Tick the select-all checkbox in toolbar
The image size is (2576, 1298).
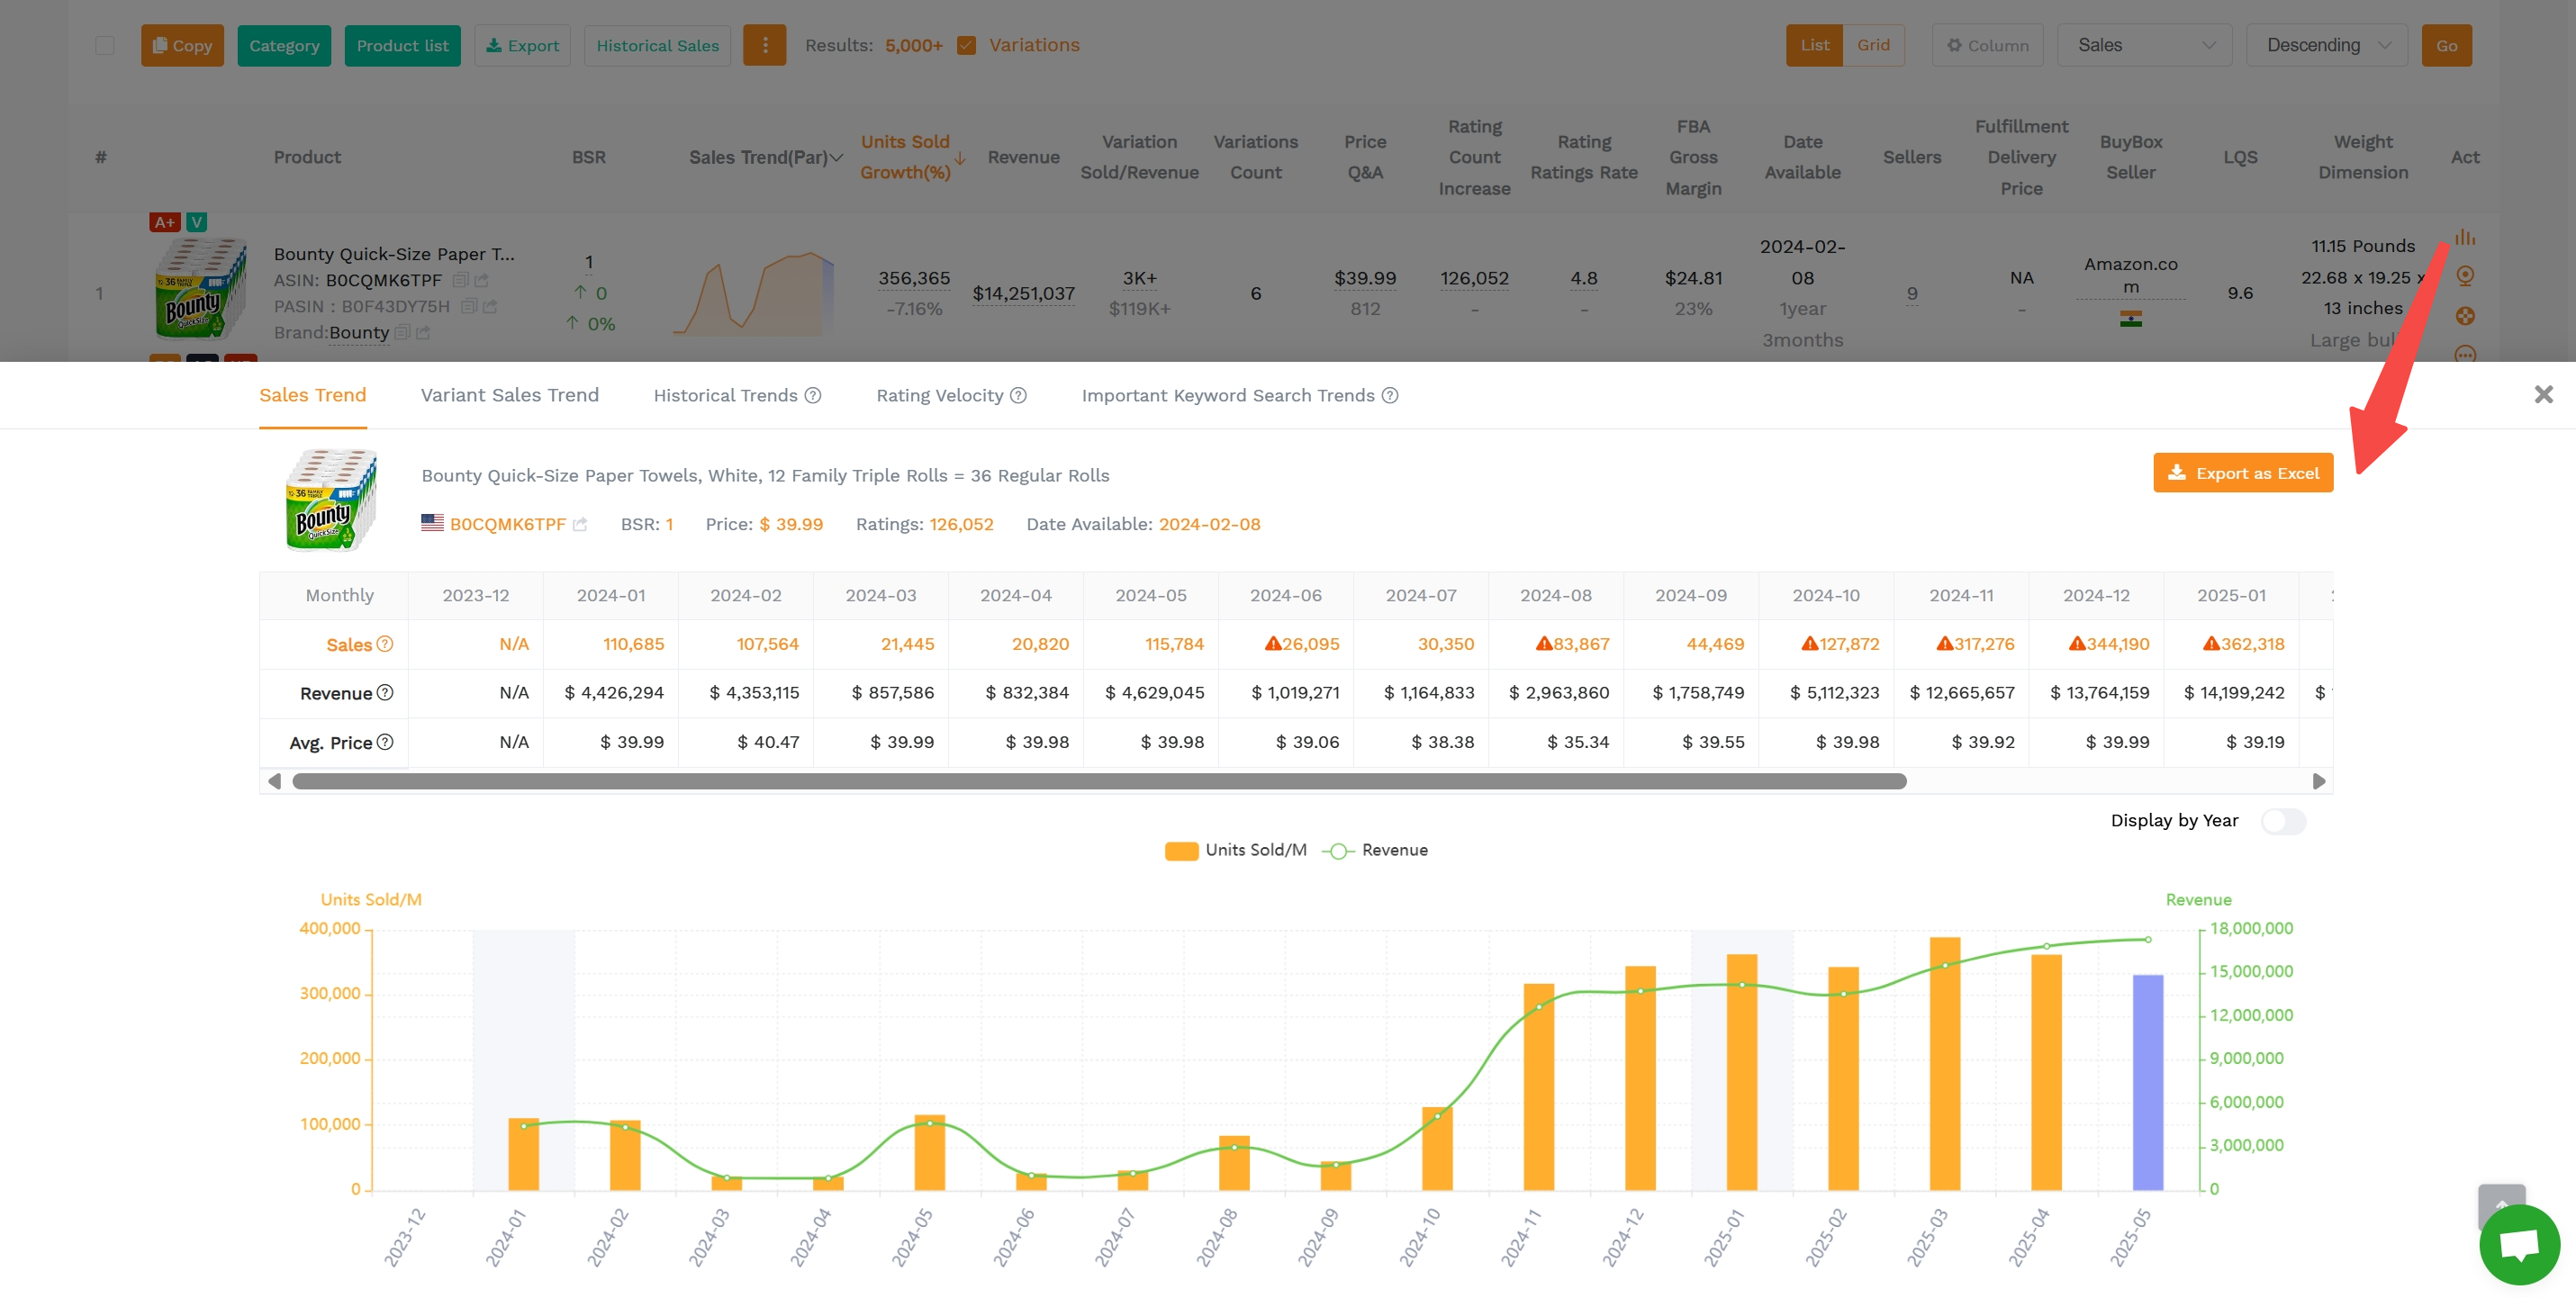point(104,45)
